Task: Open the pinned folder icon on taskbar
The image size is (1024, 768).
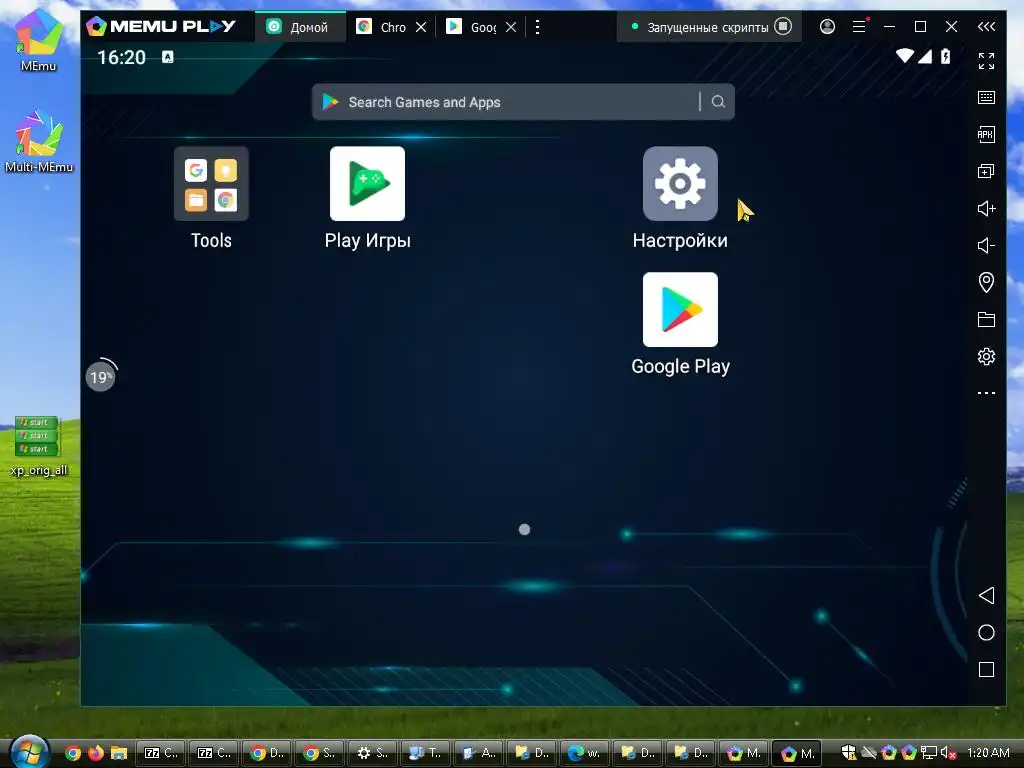Action: pos(118,753)
